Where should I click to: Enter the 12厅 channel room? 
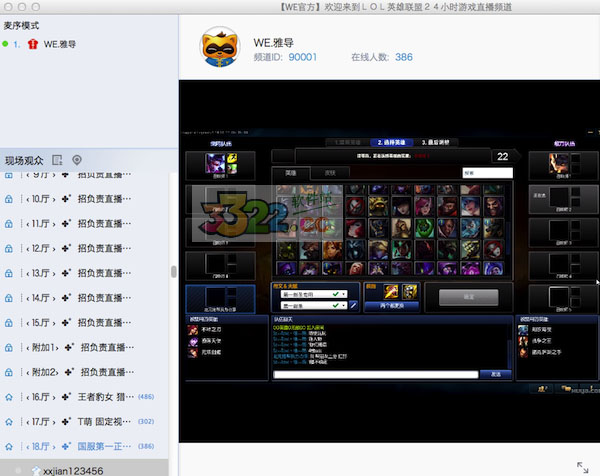(x=84, y=249)
